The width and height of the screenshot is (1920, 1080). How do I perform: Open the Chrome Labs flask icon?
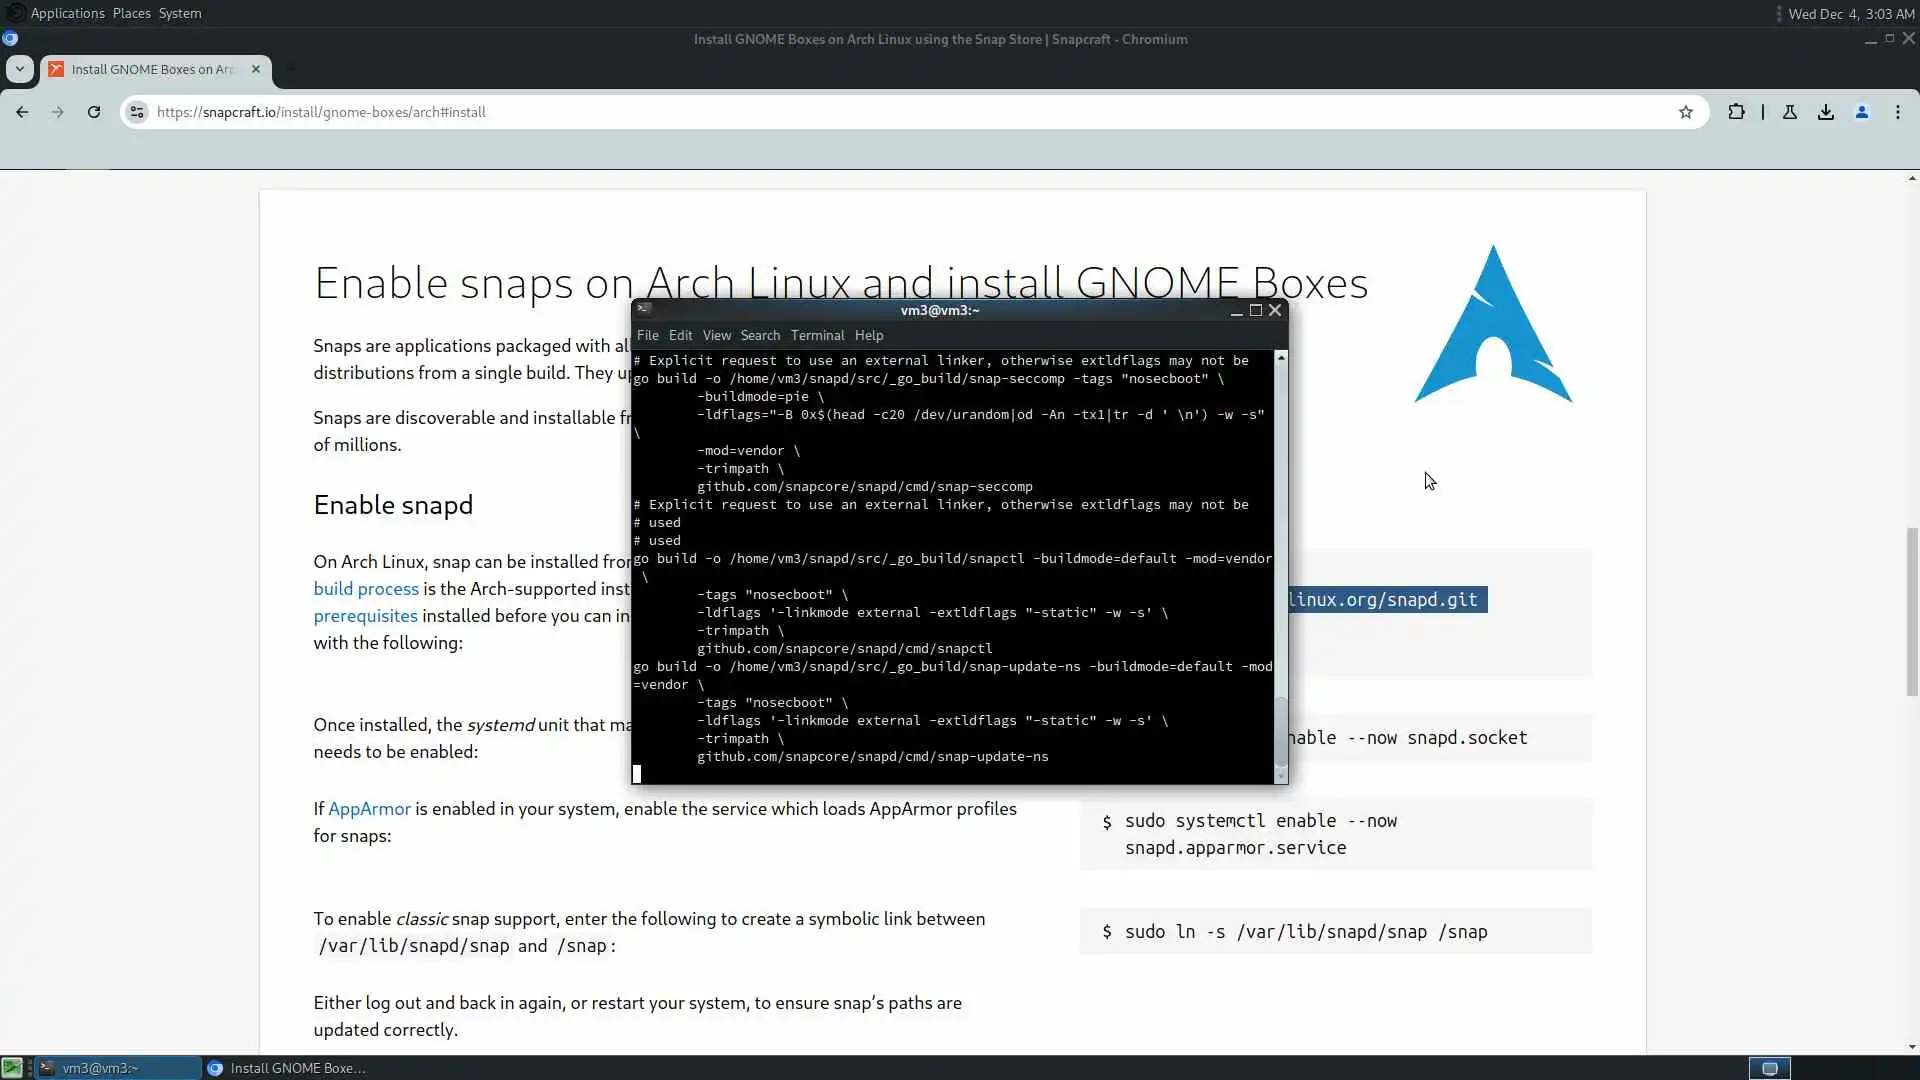(1790, 112)
